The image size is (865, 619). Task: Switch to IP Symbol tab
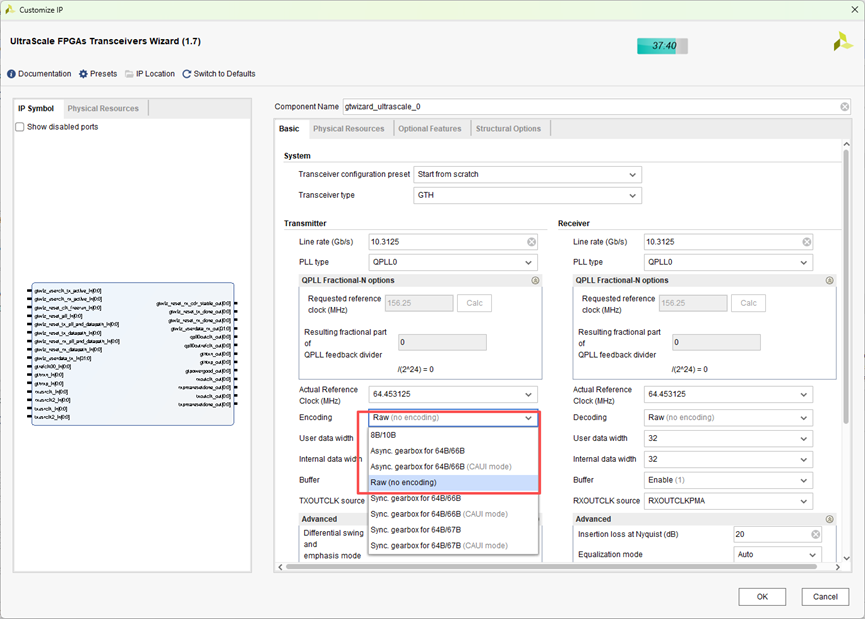(x=36, y=108)
